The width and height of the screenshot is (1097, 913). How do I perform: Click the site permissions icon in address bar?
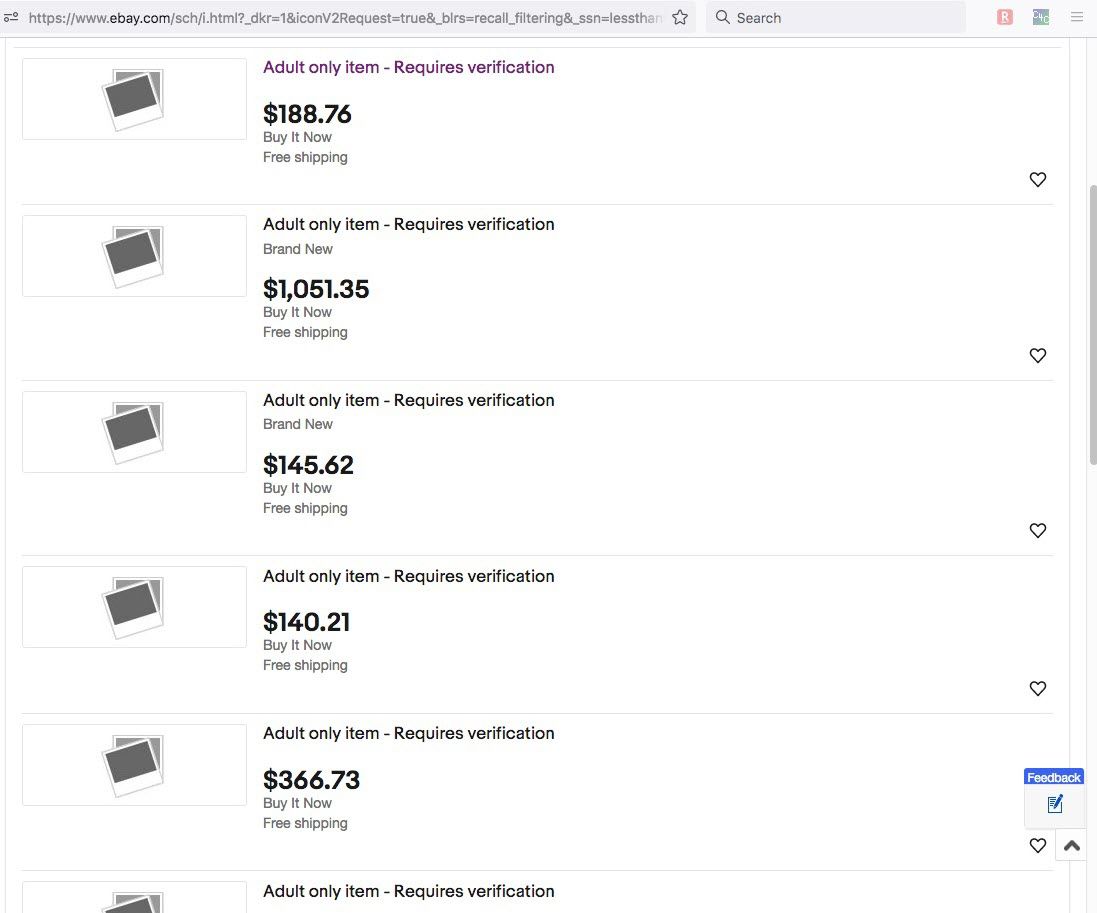(11, 17)
